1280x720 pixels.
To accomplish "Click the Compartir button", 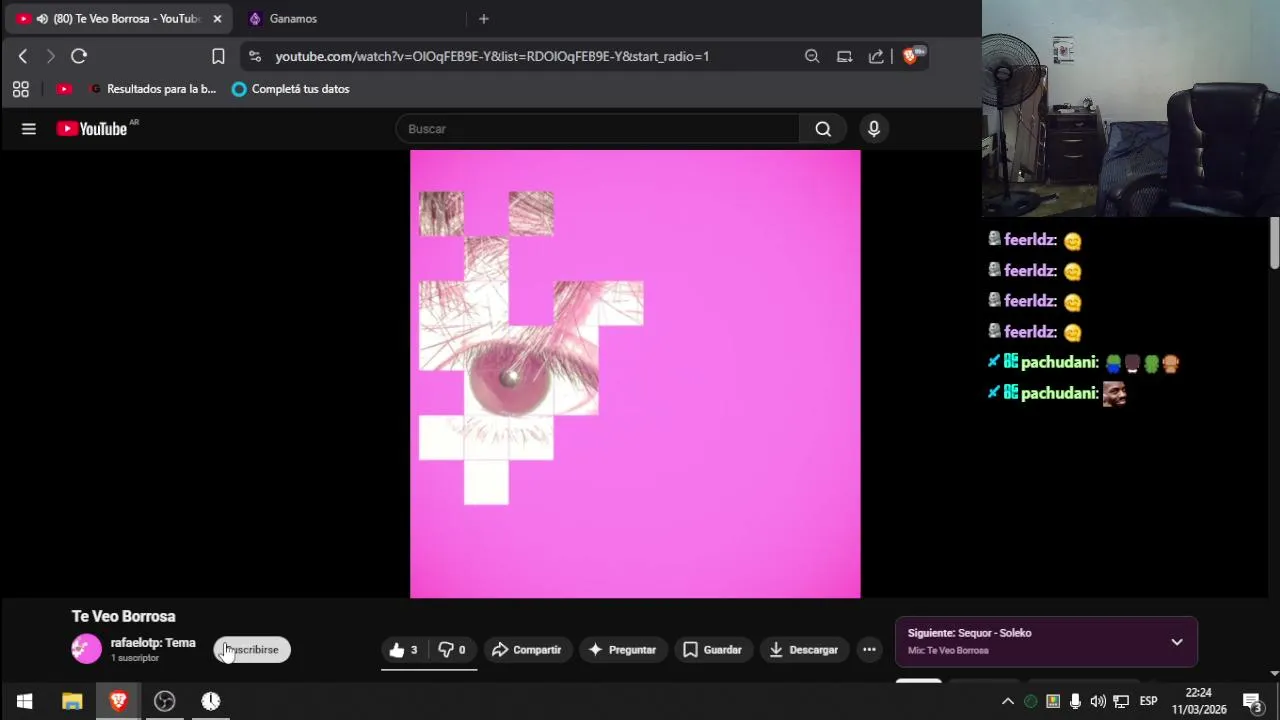I will tap(527, 650).
